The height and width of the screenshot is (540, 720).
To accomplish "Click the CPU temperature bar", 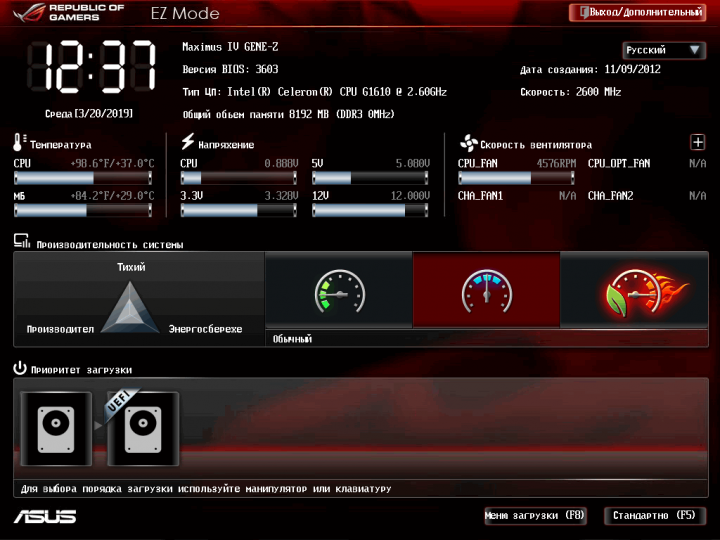I will pos(83,178).
